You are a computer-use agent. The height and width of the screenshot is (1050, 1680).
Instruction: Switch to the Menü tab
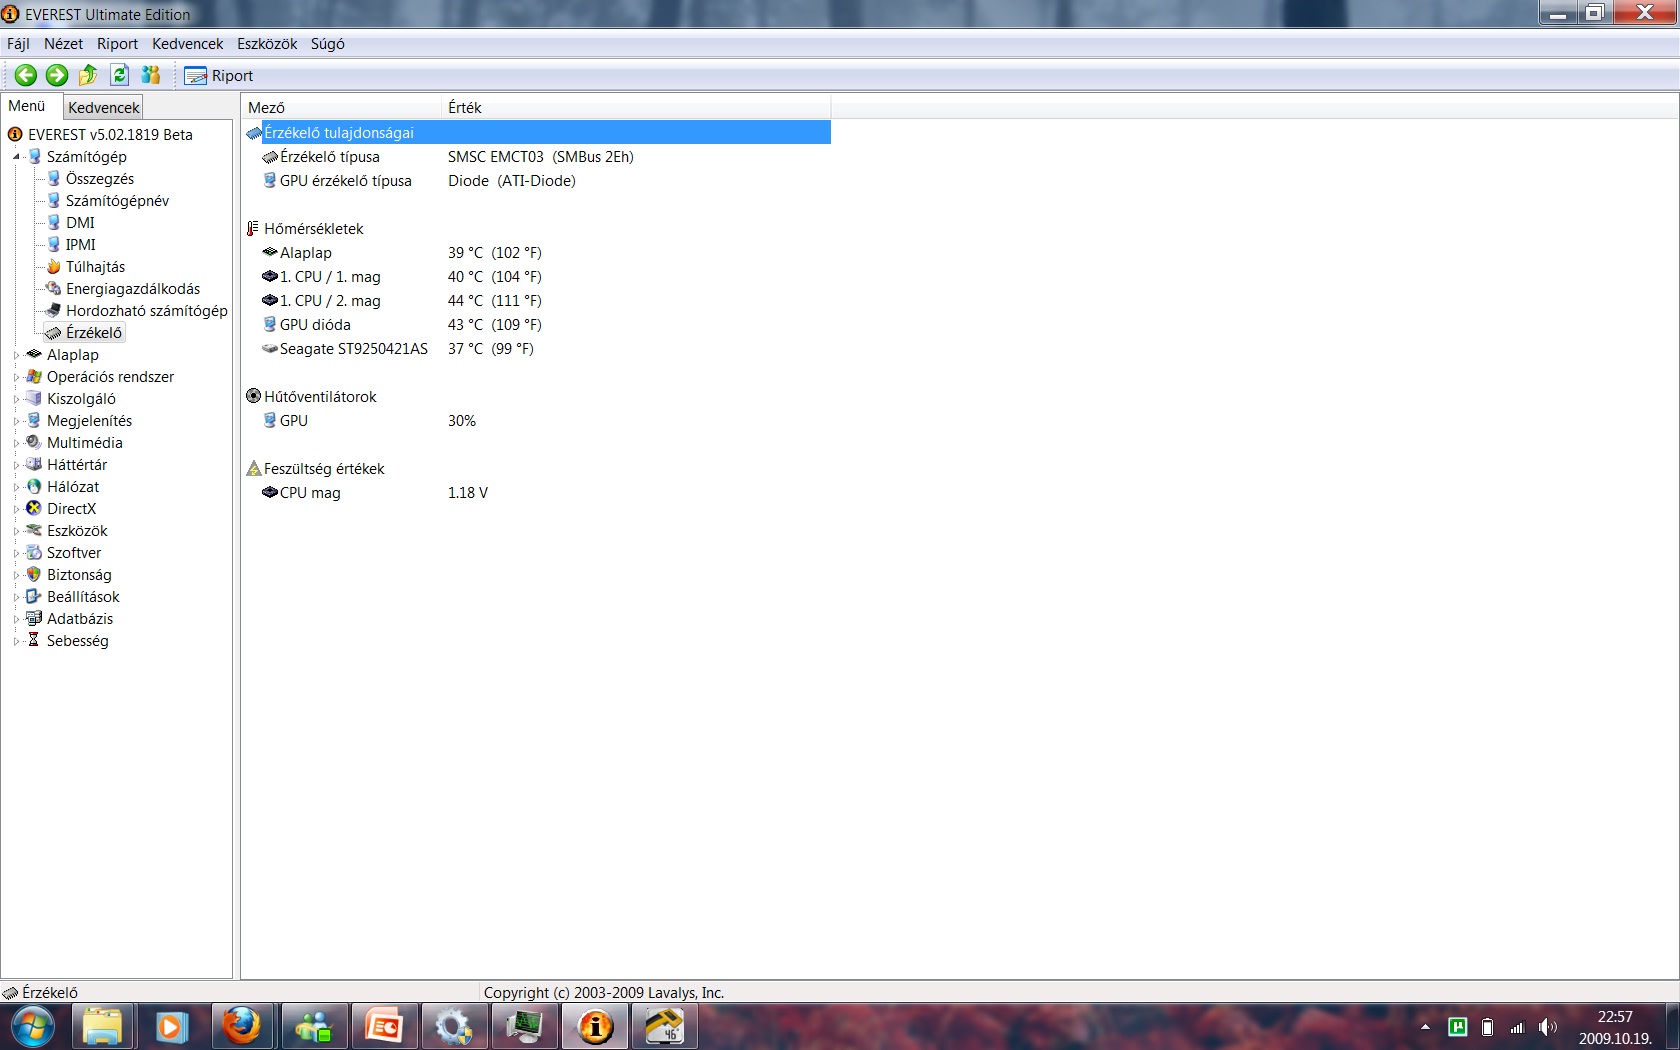click(27, 106)
